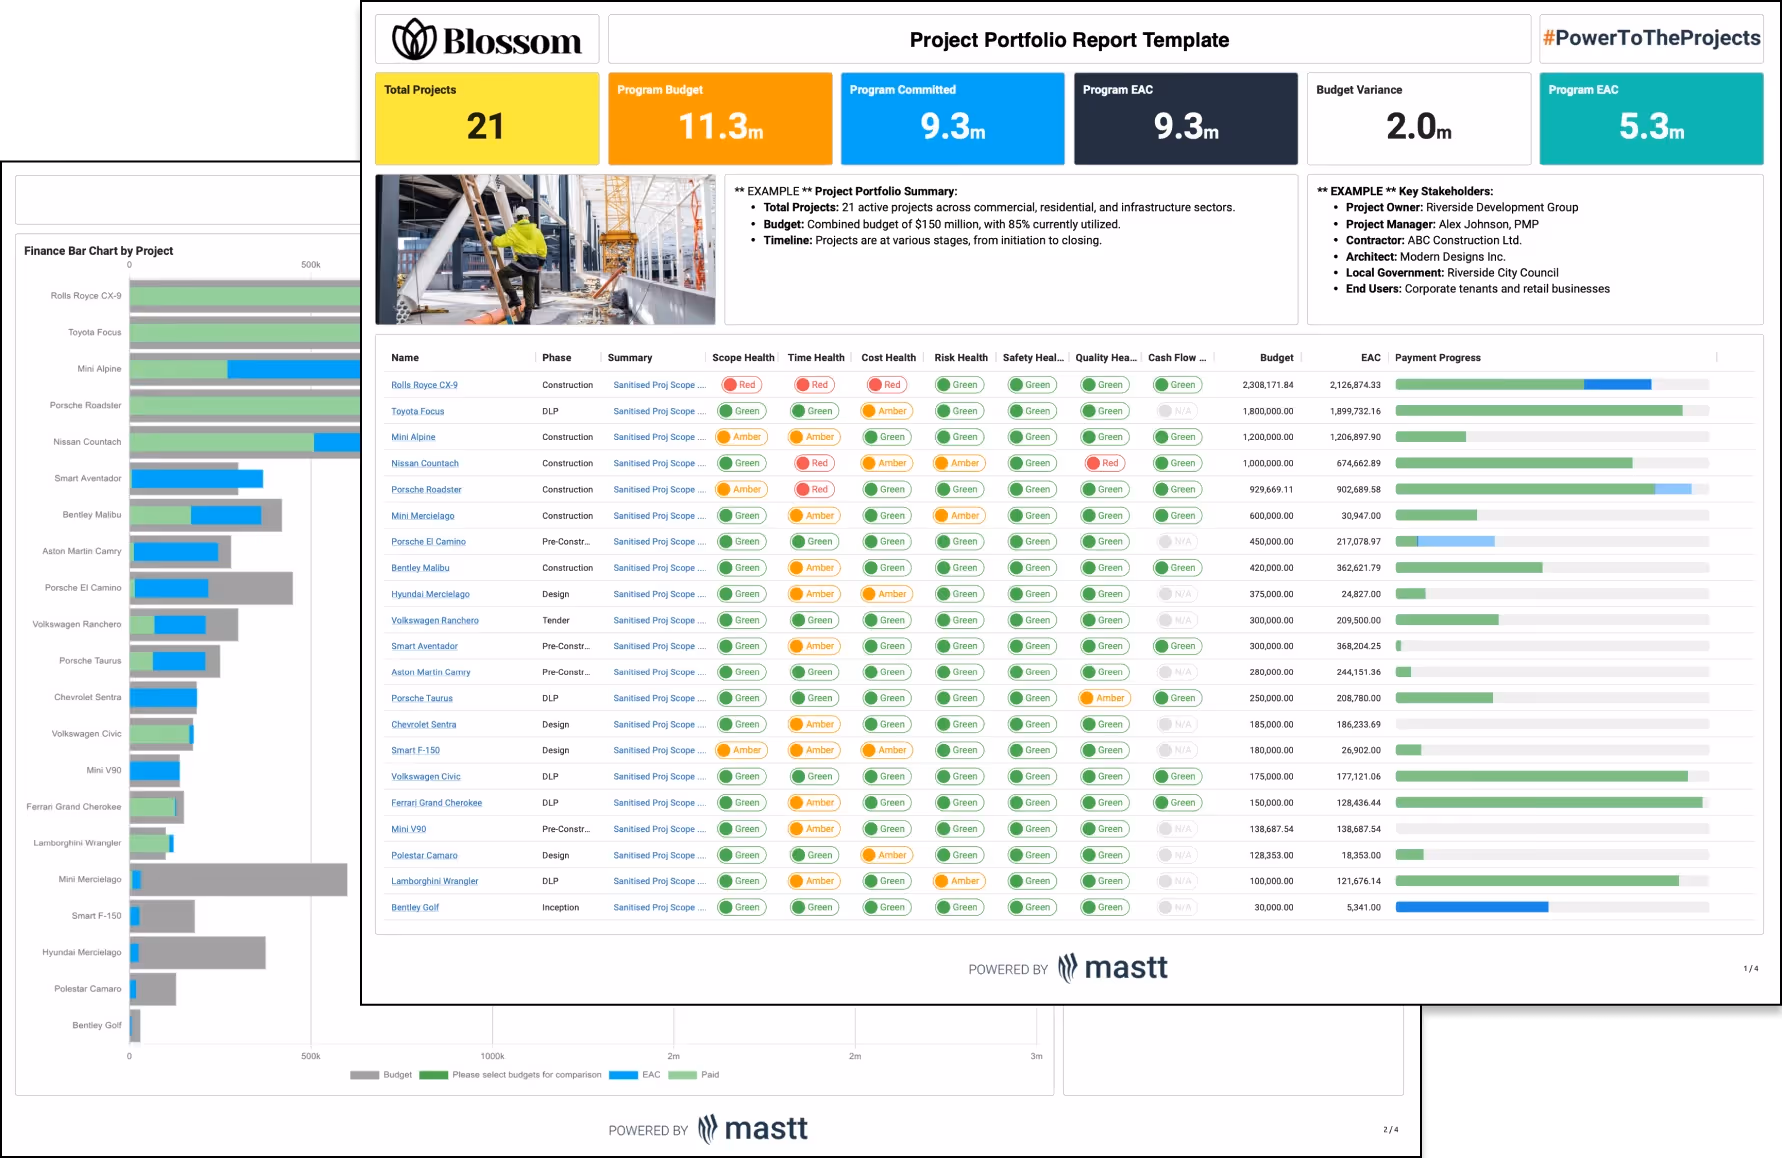The image size is (1782, 1158).
Task: Sort table by Payment Progress column header
Action: coord(1438,358)
